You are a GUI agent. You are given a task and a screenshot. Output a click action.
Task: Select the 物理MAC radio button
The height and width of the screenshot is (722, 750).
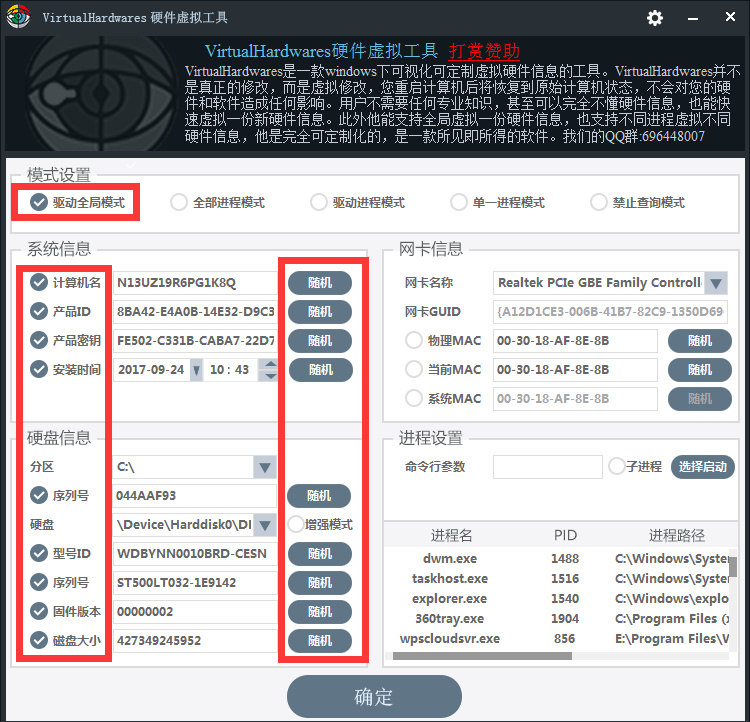coord(414,341)
